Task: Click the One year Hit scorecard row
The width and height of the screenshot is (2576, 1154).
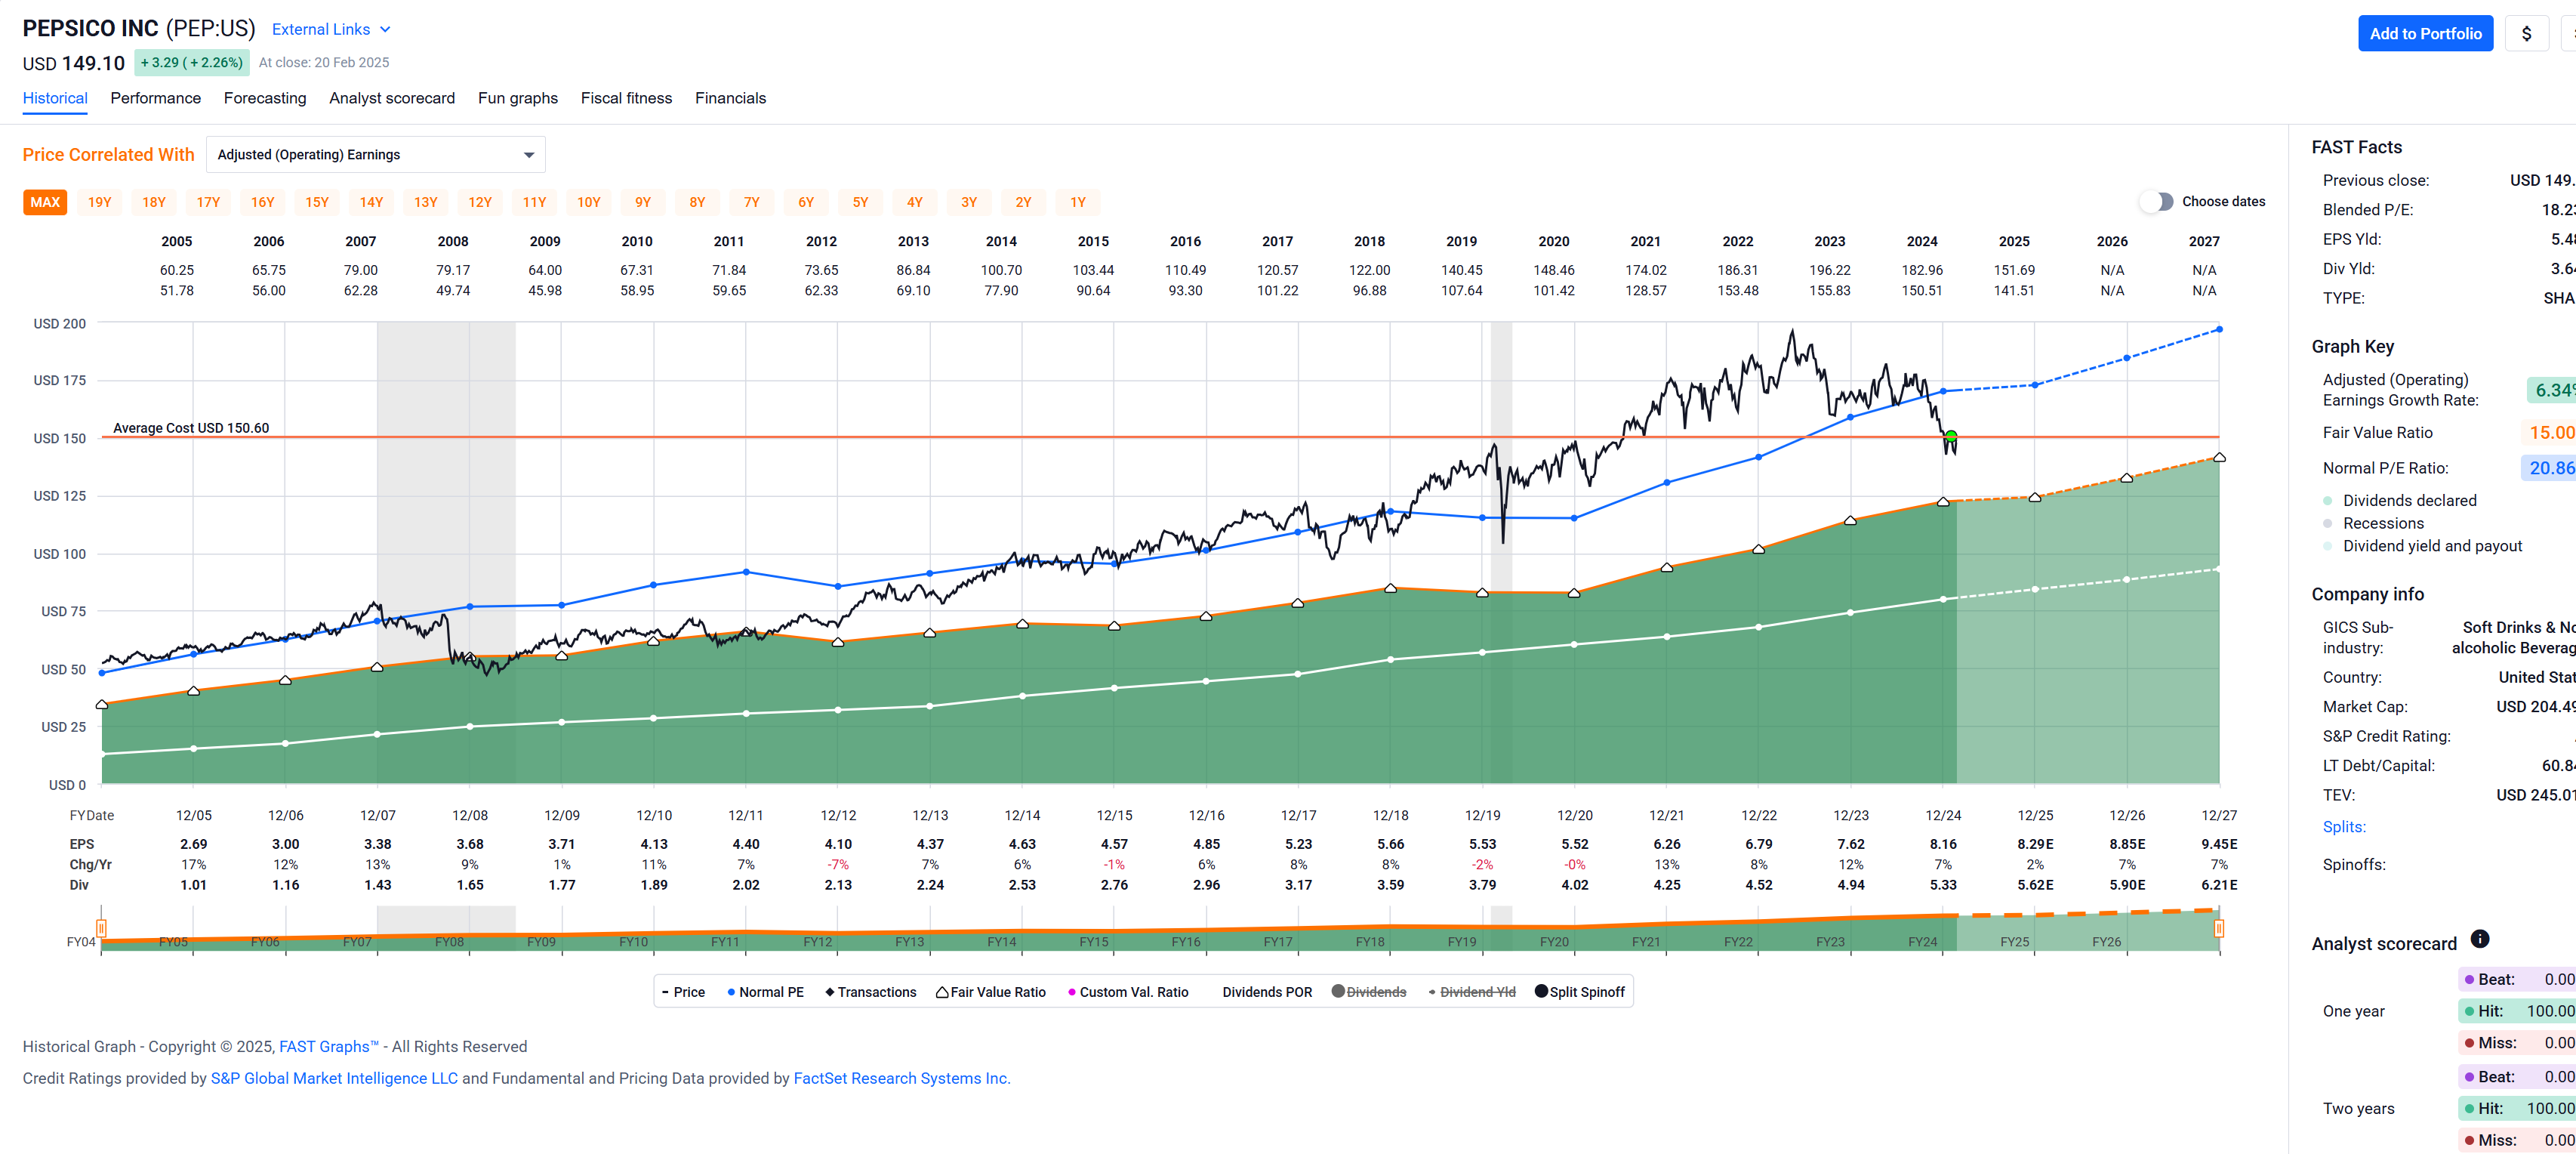Action: pyautogui.click(x=2517, y=1011)
